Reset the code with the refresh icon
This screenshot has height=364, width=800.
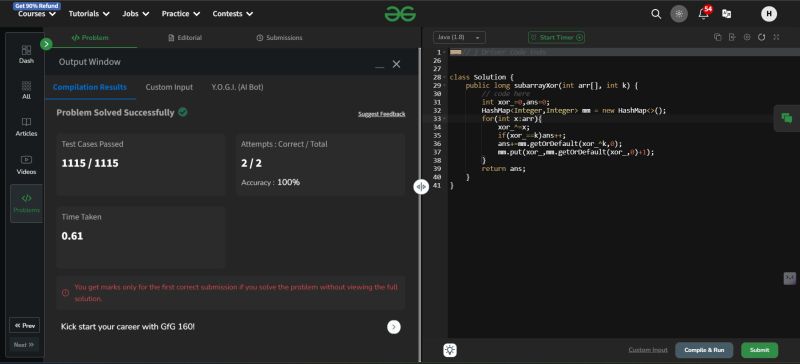(x=762, y=37)
